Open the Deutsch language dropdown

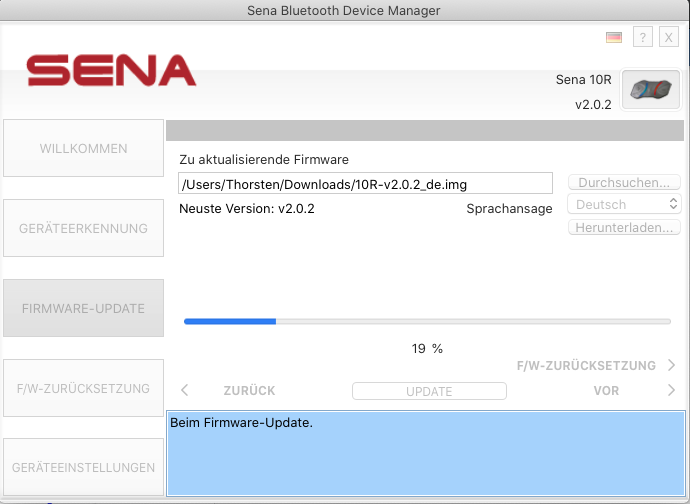point(624,204)
